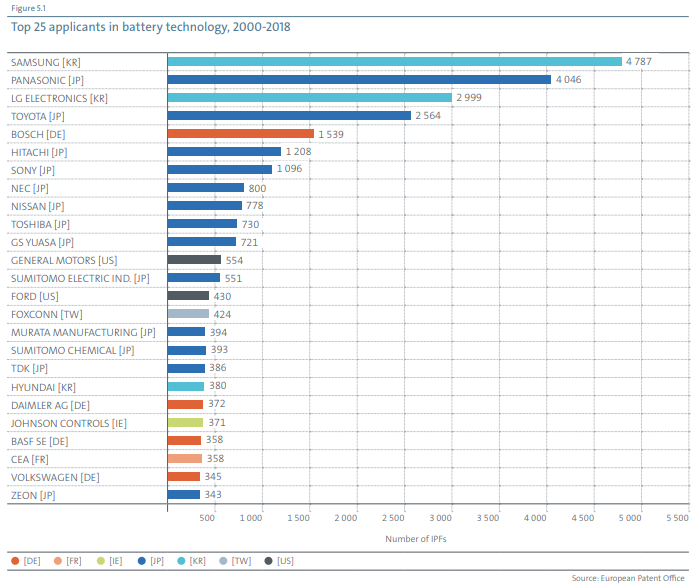Click the orange [DE] legend dot
Screen dimensions: 698x584
click(x=15, y=561)
